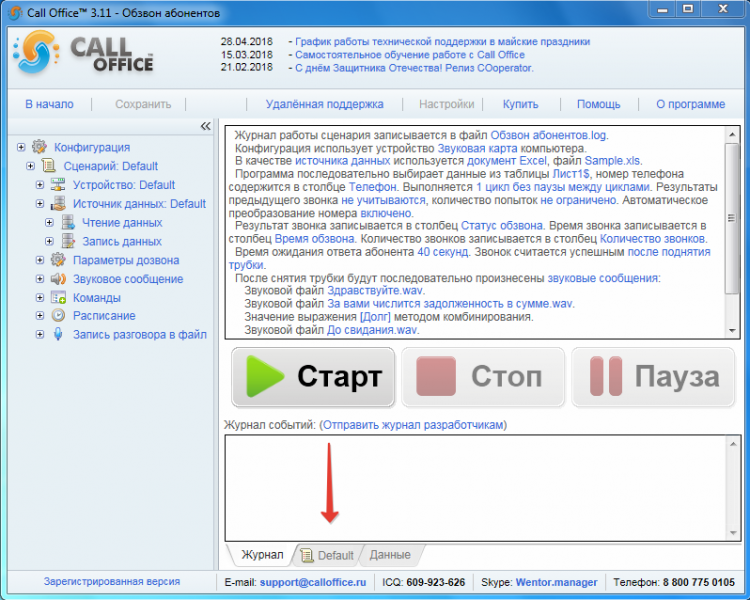Open Самостоятельное обучение работе с Call Office
The width and height of the screenshot is (750, 600).
(410, 55)
